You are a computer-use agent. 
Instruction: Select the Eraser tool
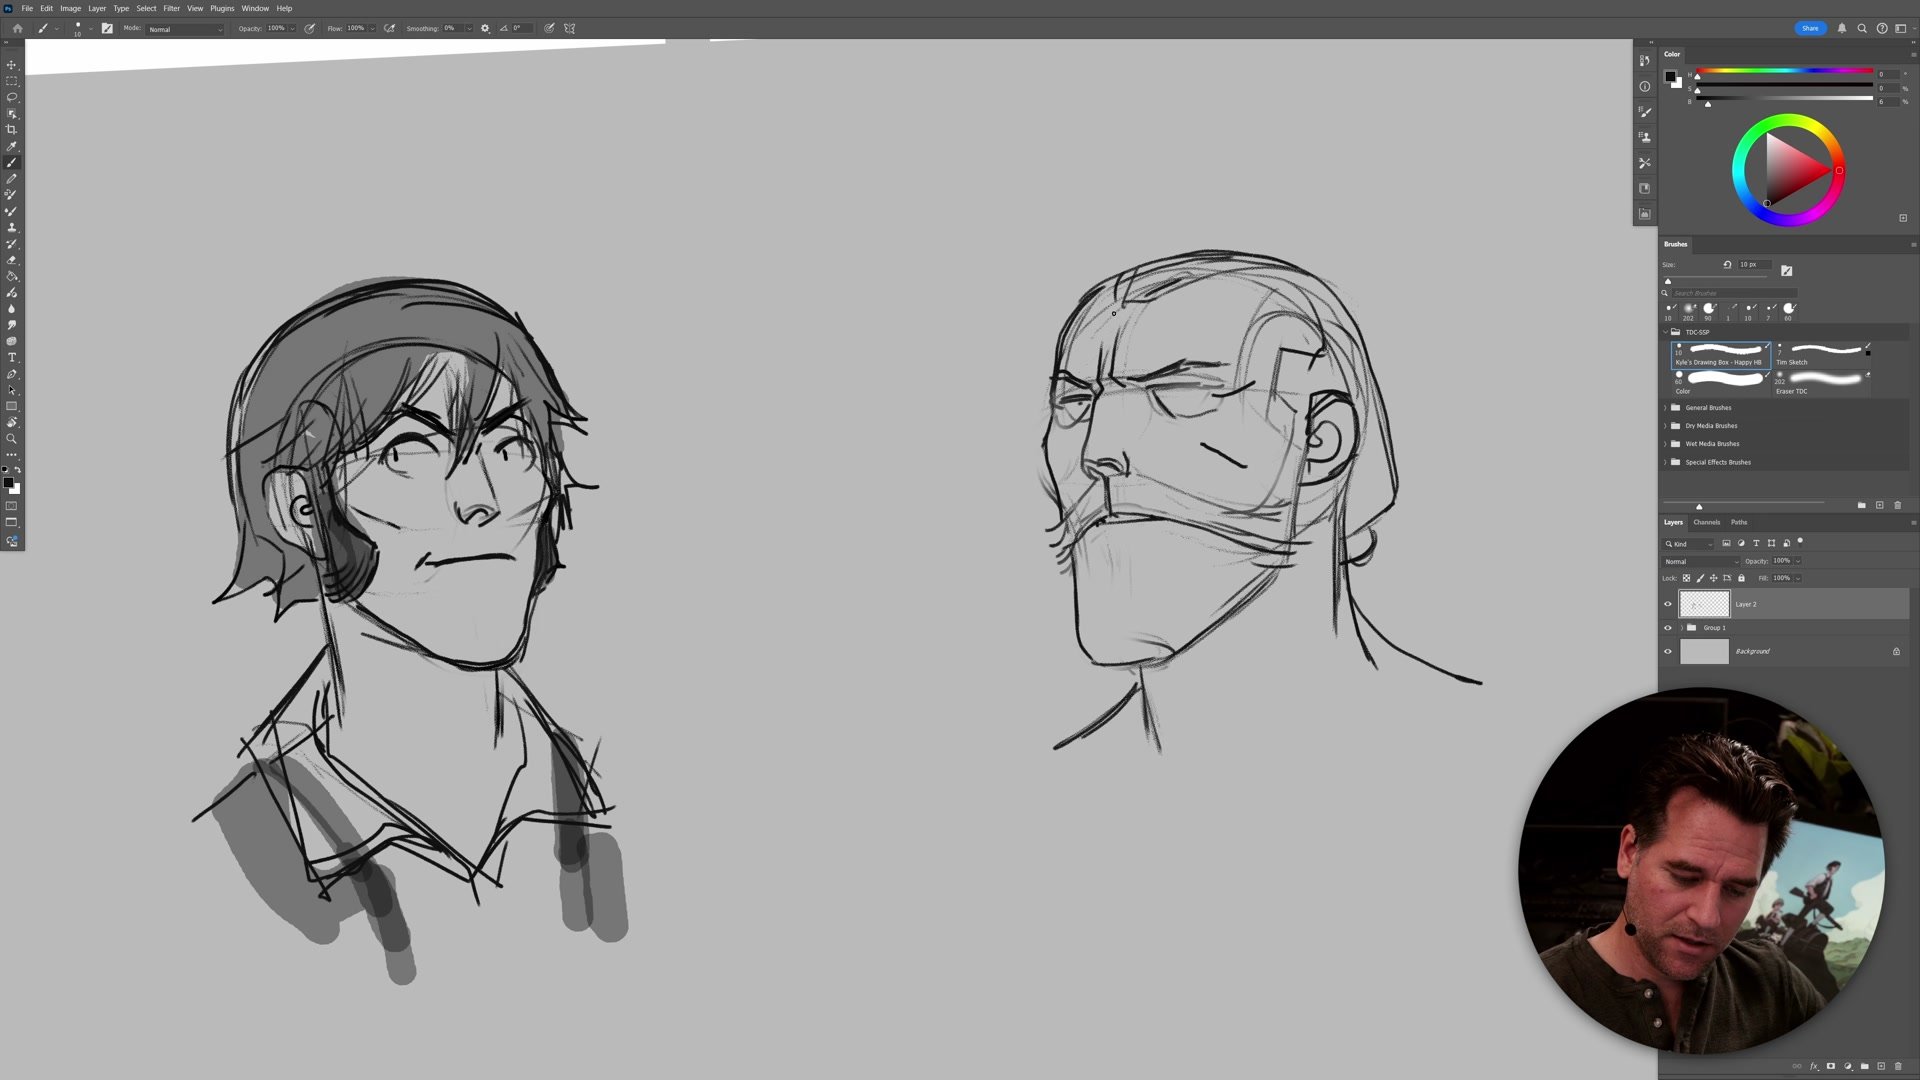12,260
